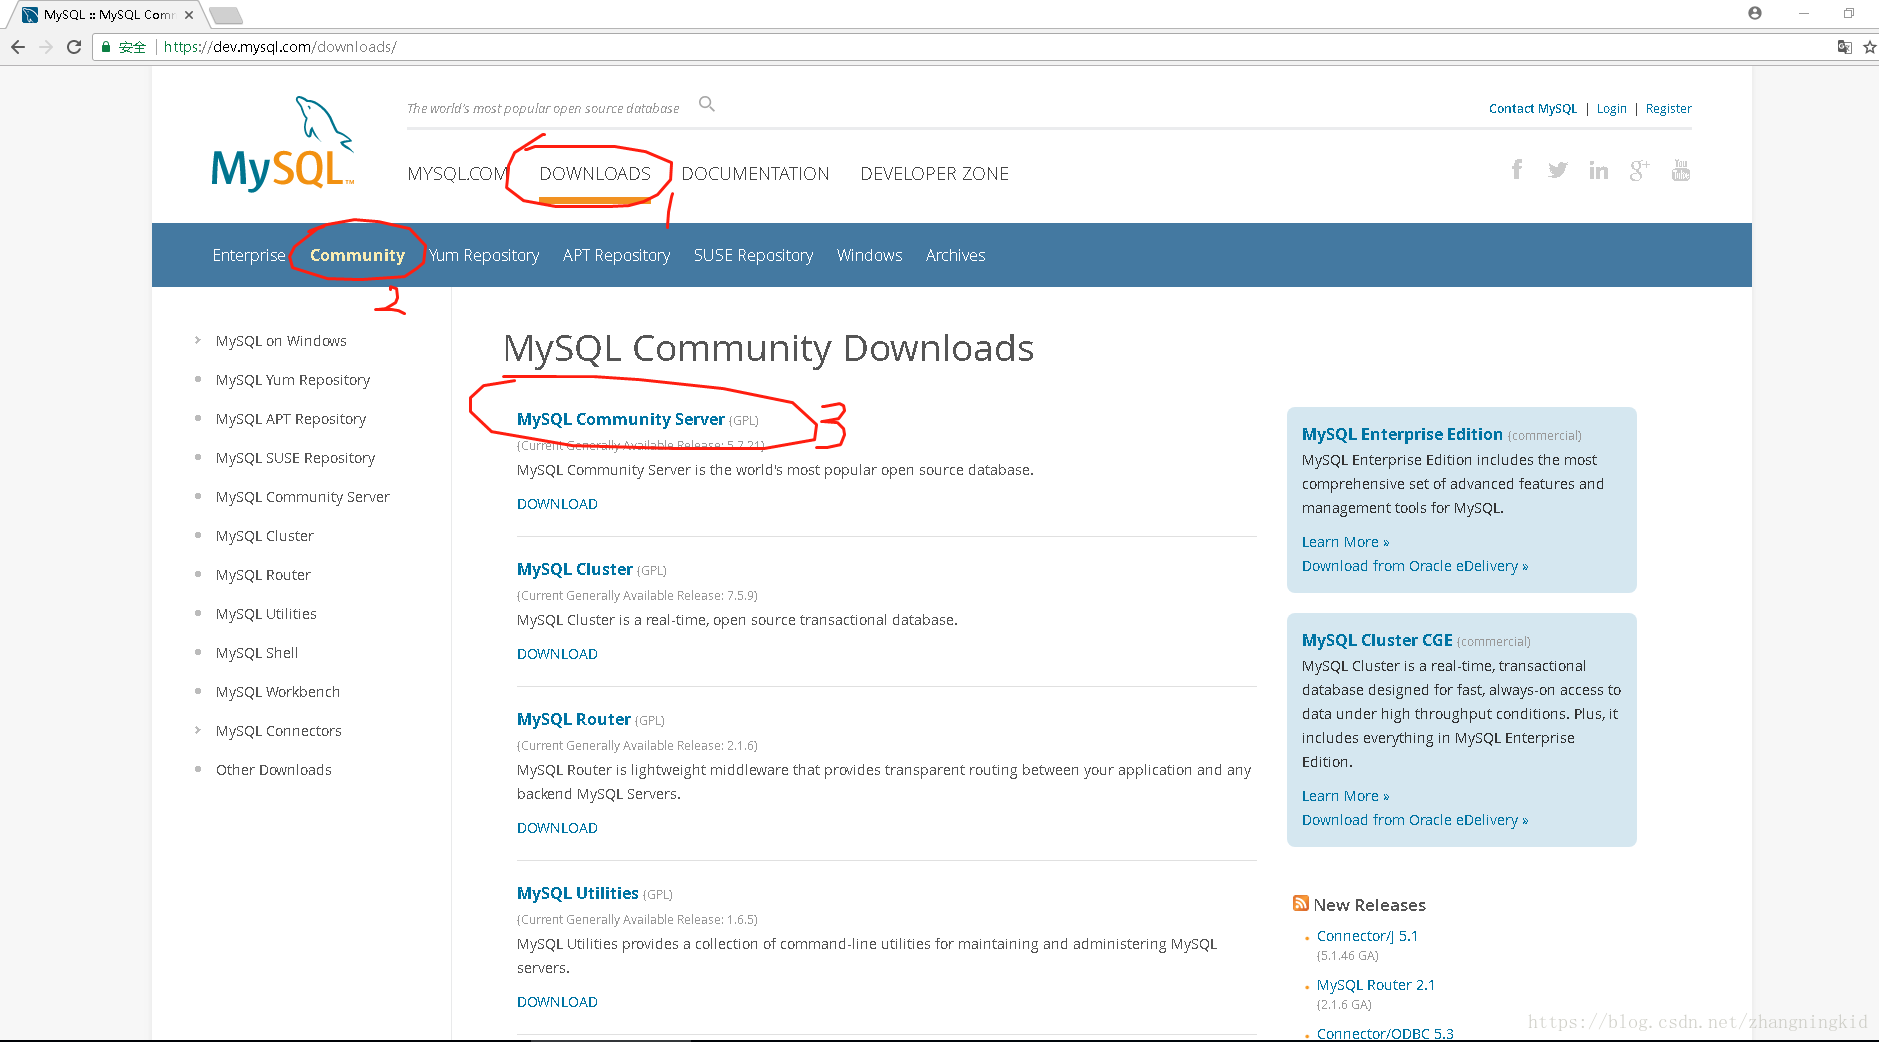
Task: Click DOWNLOAD under MySQL Router
Action: [x=557, y=828]
